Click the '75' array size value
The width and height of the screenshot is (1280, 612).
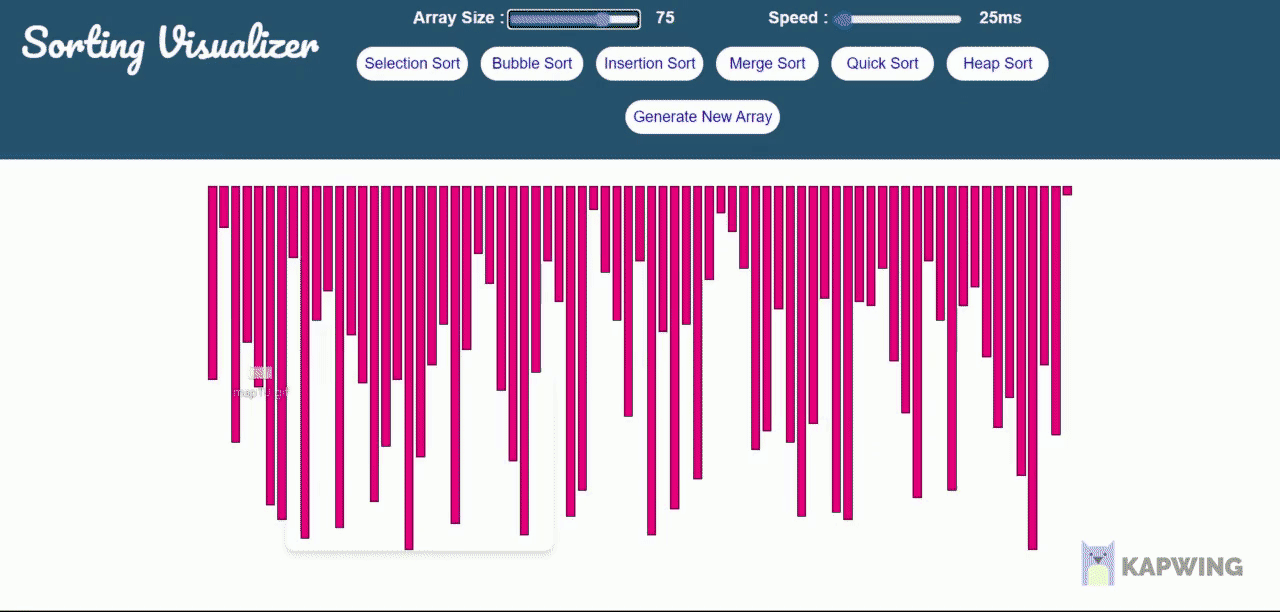pos(663,18)
